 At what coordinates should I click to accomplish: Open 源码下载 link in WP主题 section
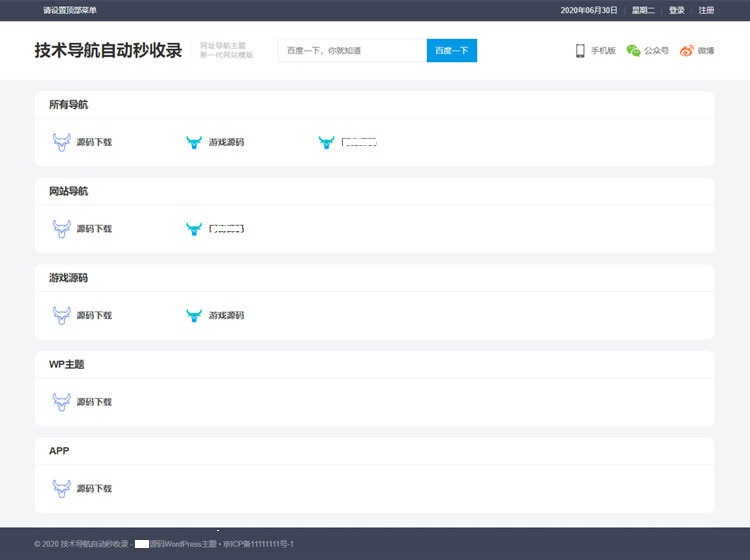click(94, 402)
